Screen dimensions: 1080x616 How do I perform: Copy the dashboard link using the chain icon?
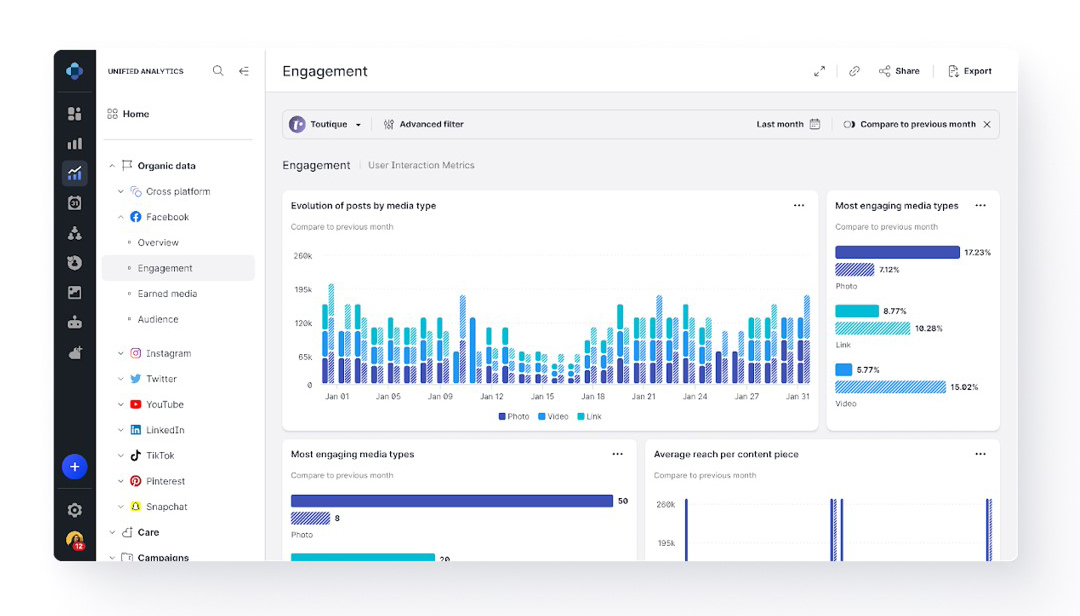pyautogui.click(x=854, y=71)
